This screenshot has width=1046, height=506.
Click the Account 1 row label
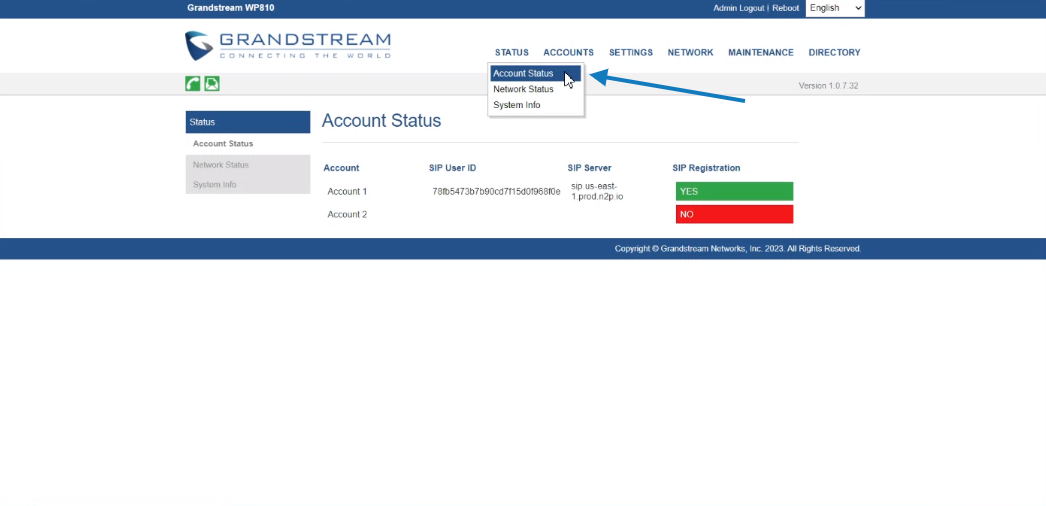coord(347,191)
